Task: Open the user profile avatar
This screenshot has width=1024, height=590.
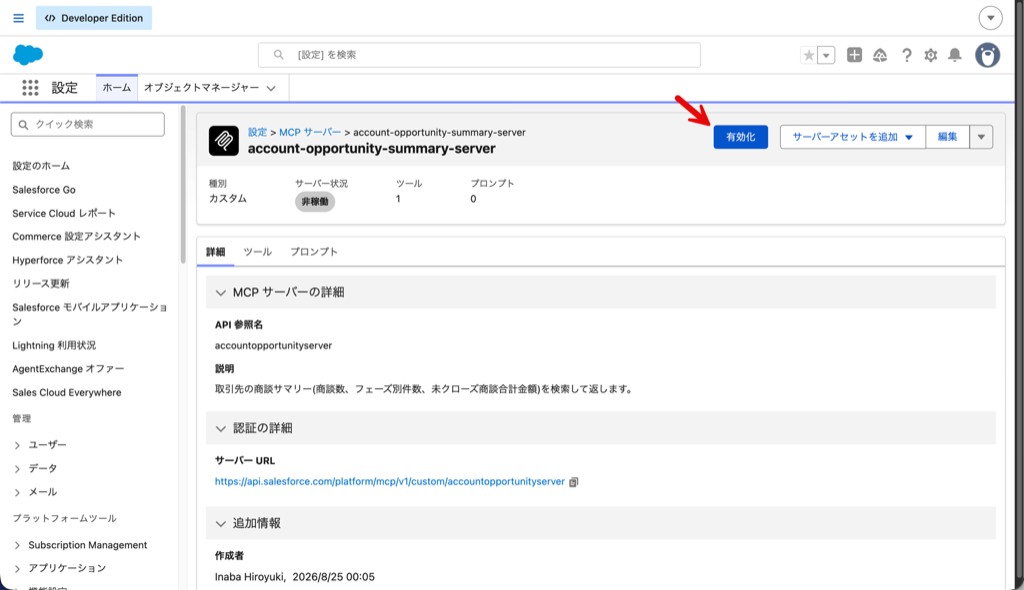Action: tap(987, 55)
